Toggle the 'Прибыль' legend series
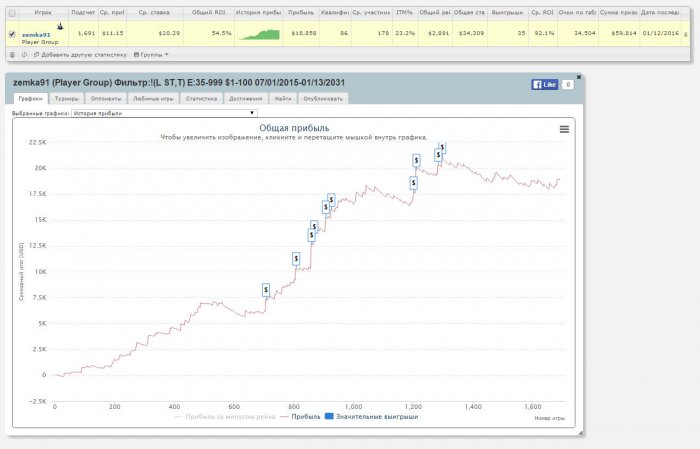 pyautogui.click(x=300, y=417)
